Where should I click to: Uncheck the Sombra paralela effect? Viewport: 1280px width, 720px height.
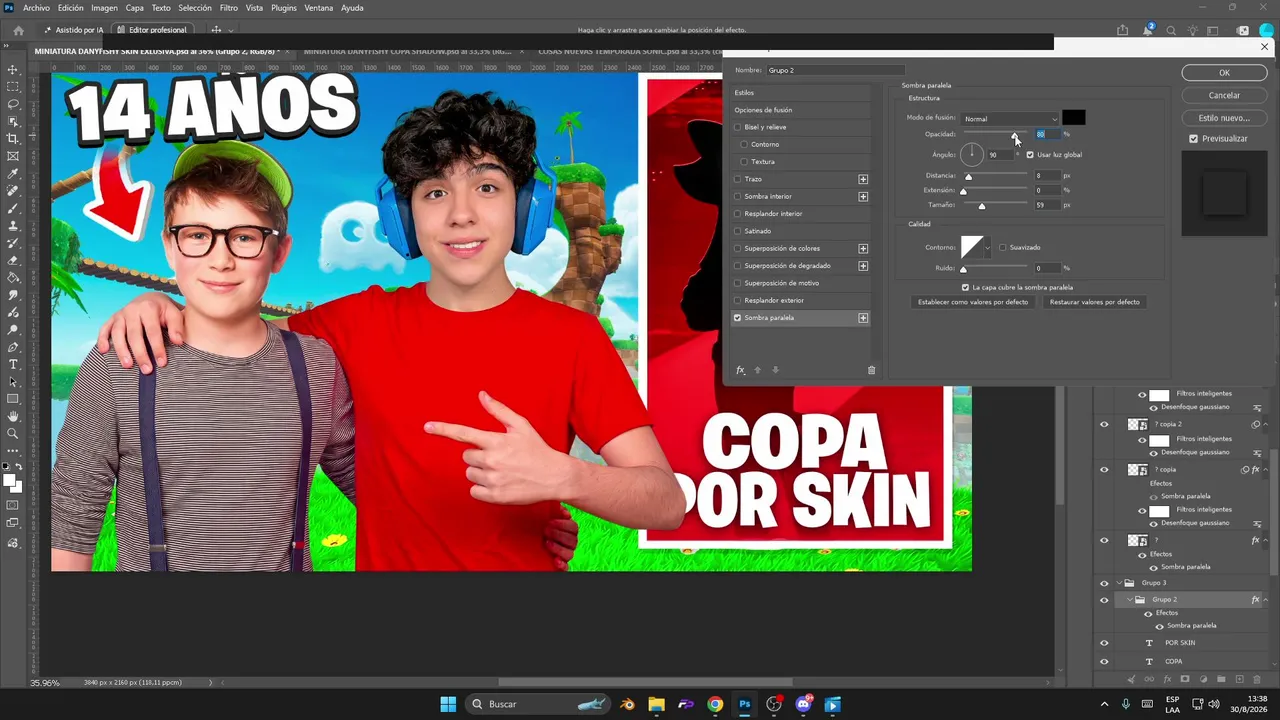738,318
